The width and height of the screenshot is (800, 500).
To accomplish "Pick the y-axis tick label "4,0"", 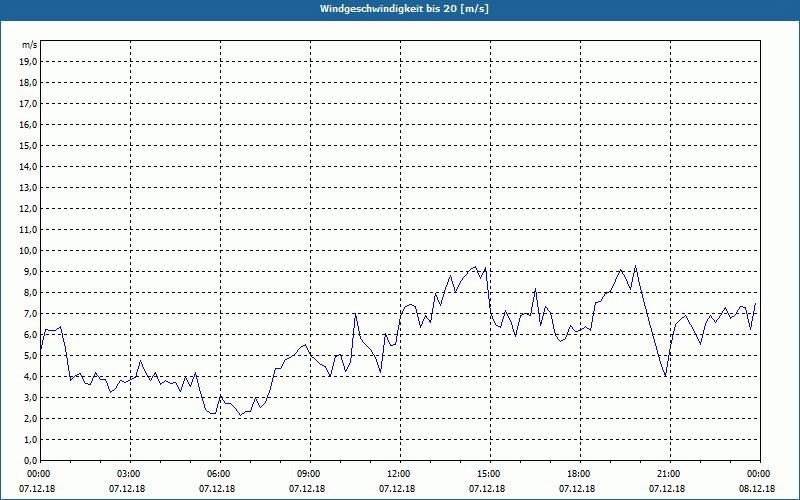I will (x=30, y=377).
